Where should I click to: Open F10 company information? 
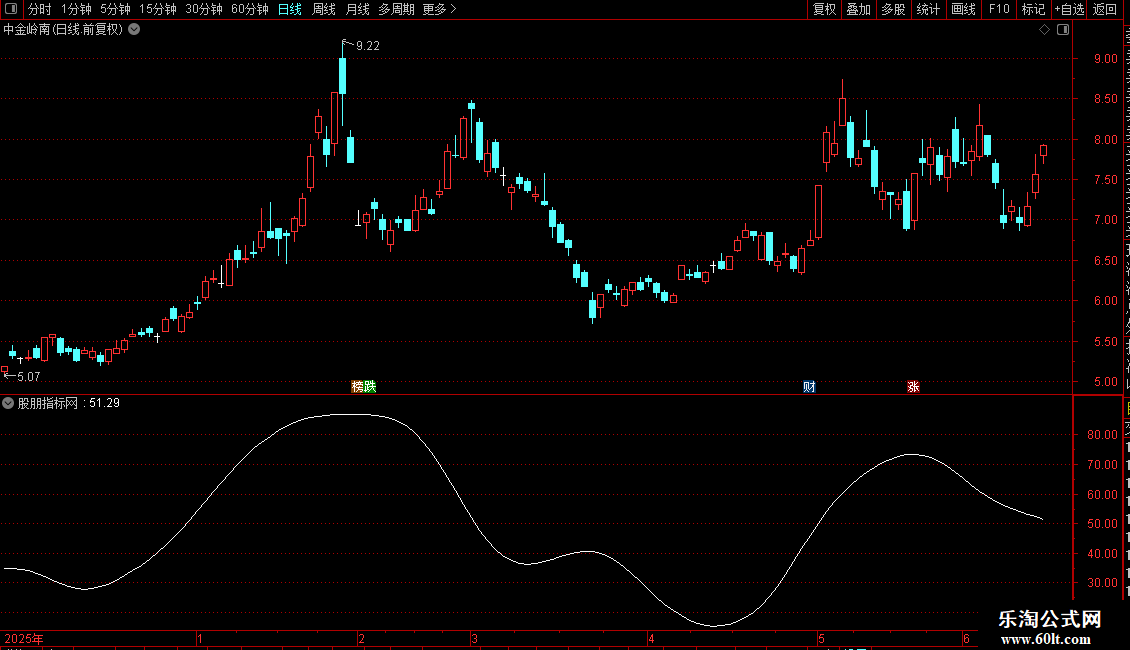point(999,9)
